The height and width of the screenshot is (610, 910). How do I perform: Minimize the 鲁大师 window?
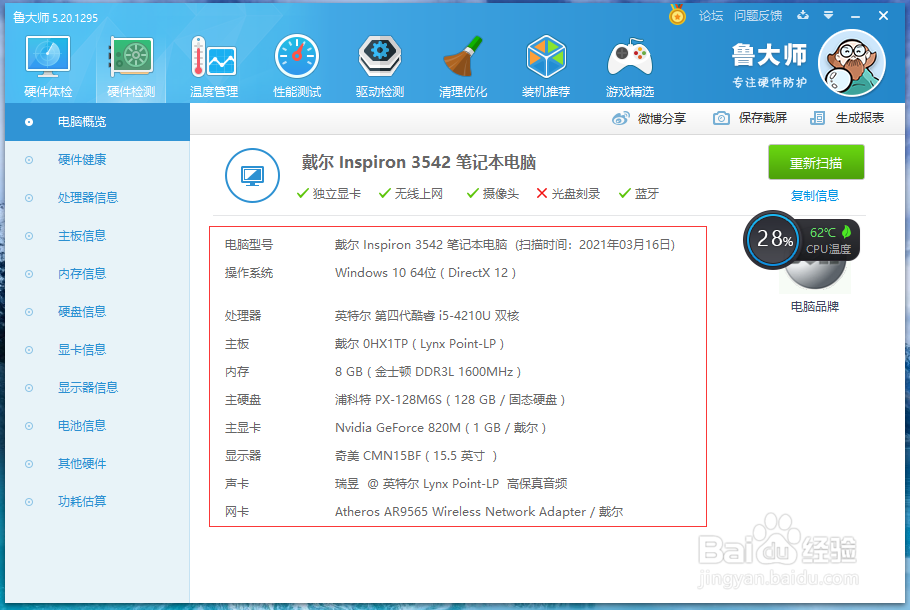(x=855, y=17)
